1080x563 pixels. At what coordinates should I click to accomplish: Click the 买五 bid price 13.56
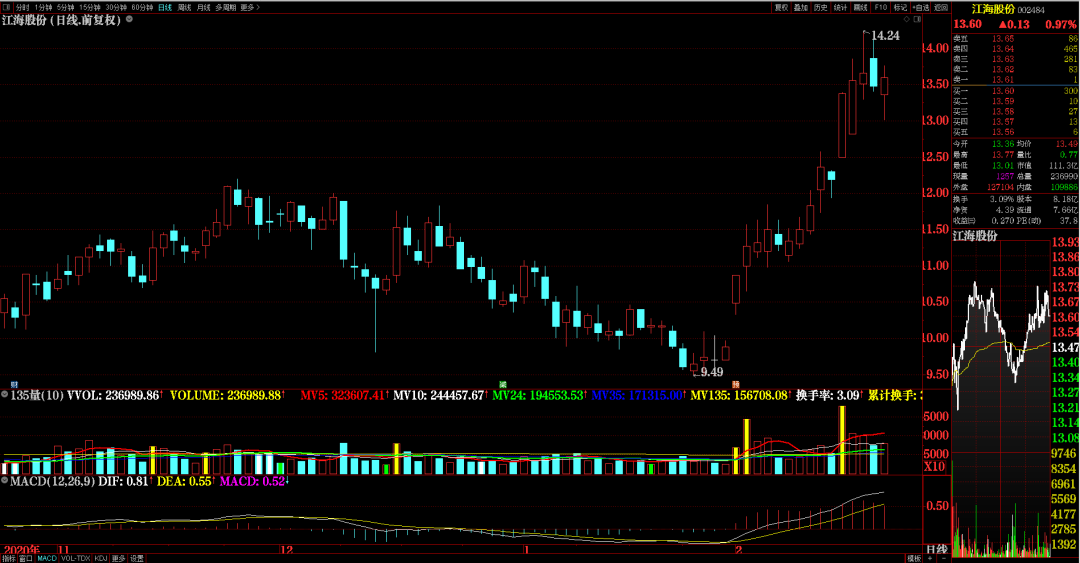(x=1003, y=132)
